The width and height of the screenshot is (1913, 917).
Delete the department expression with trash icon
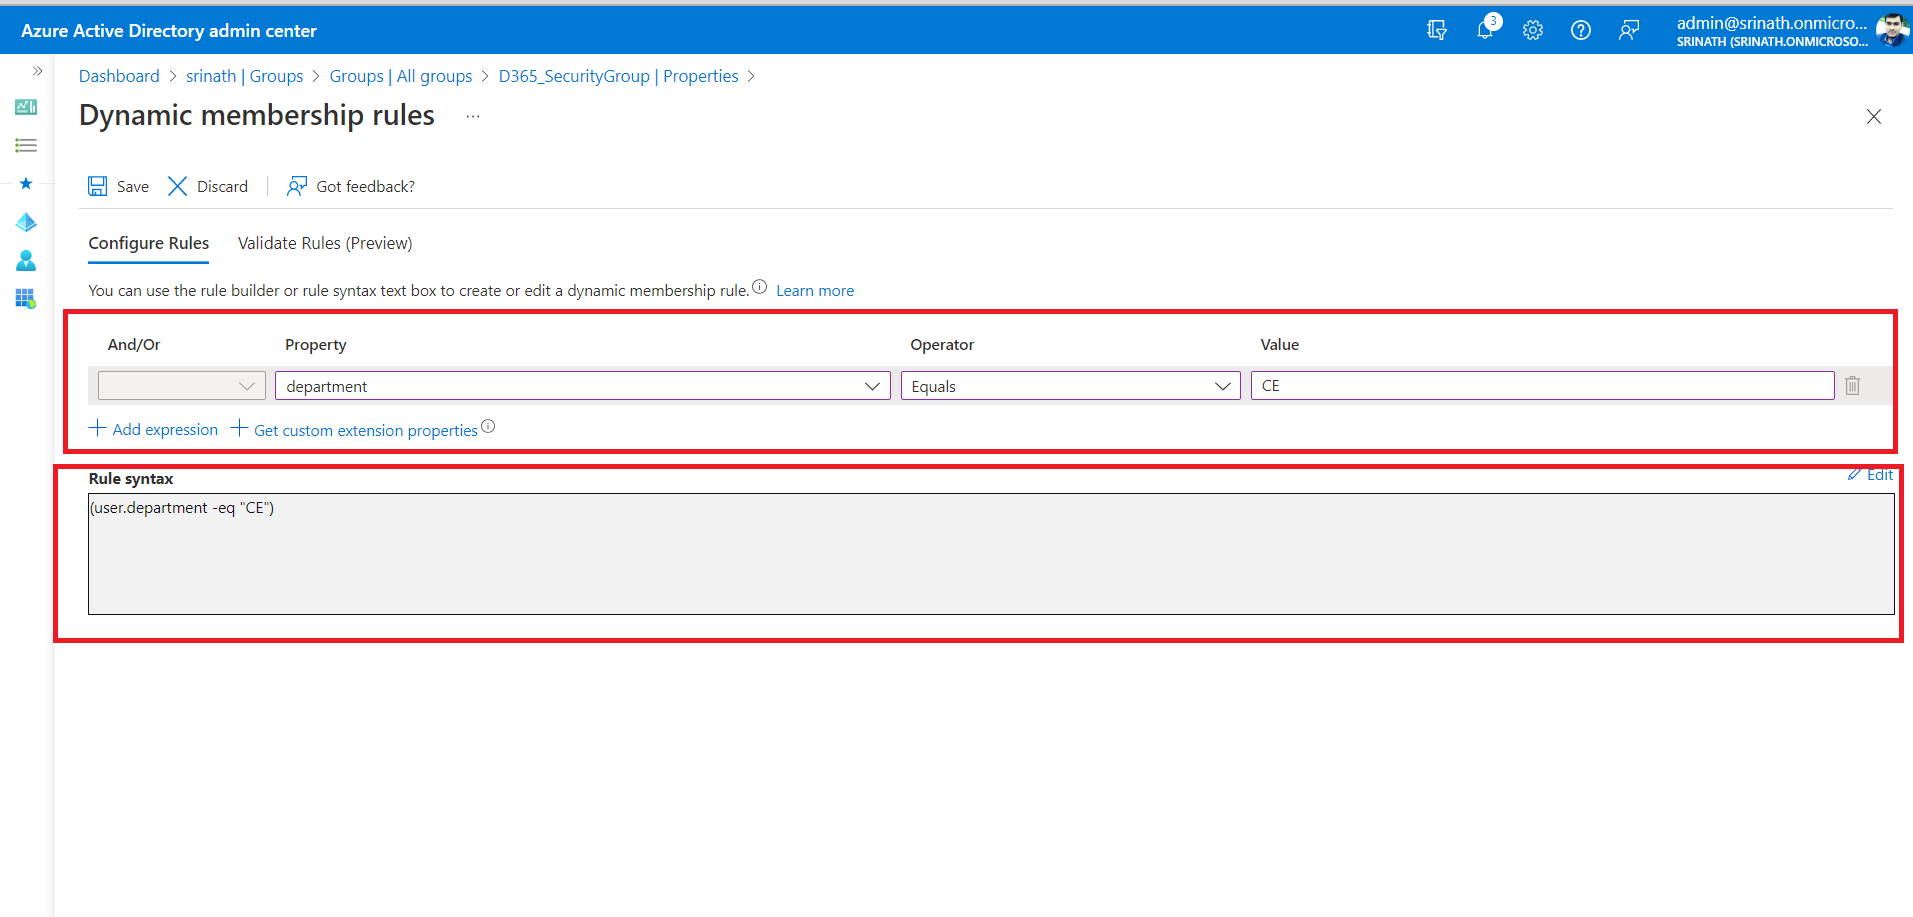coord(1852,386)
